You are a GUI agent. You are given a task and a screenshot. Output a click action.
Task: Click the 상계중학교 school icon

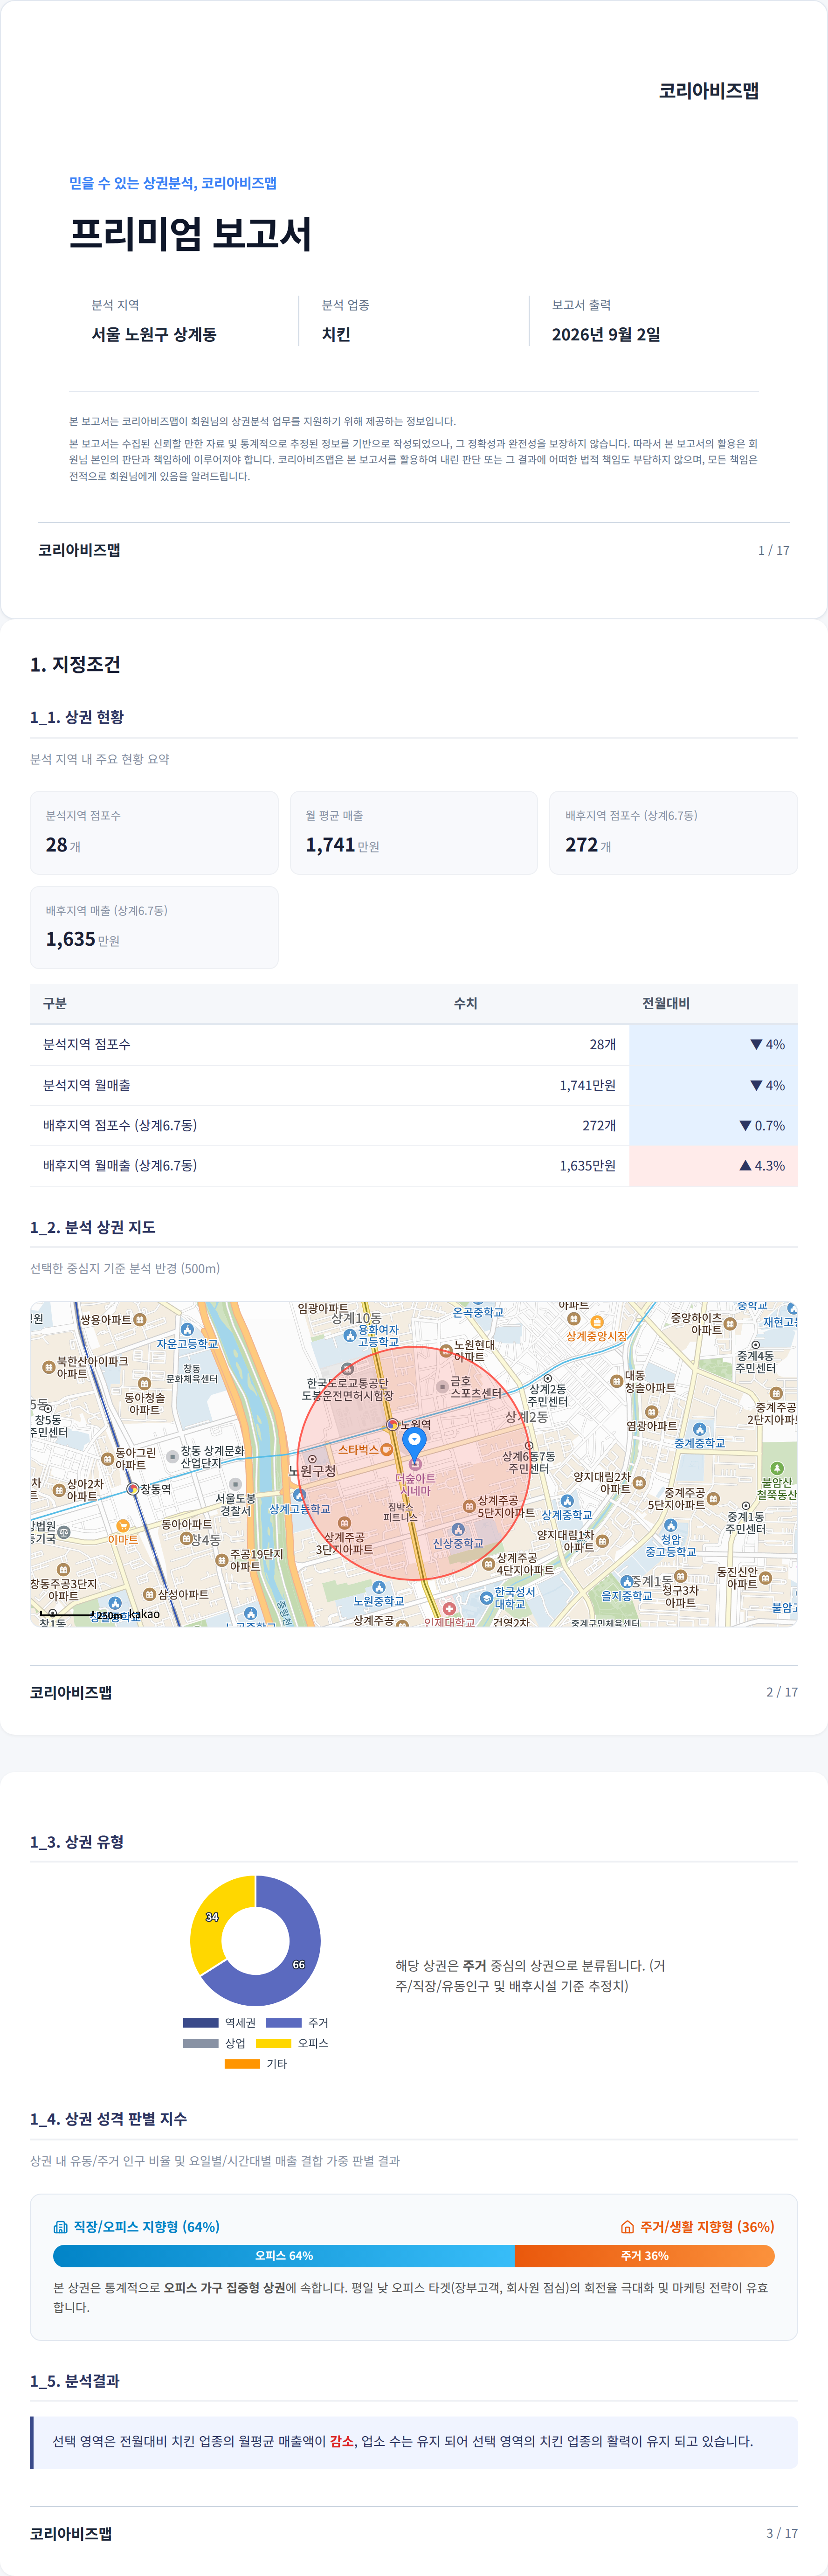tap(567, 1501)
